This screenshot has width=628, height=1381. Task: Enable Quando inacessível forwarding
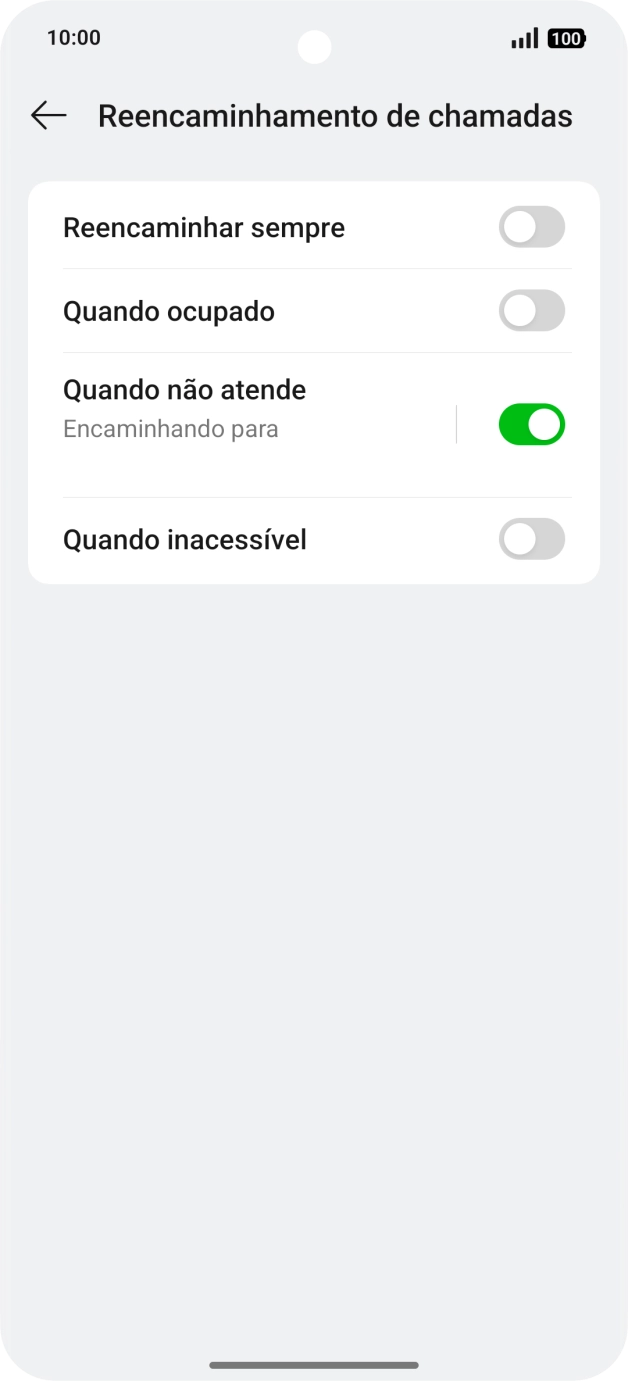pyautogui.click(x=531, y=539)
